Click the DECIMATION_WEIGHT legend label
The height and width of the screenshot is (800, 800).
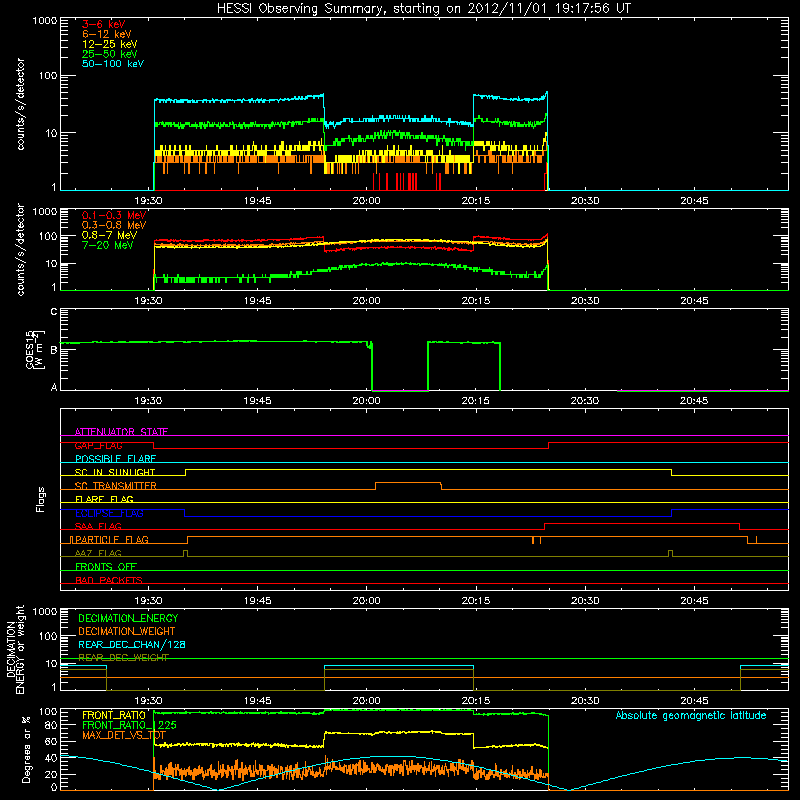(x=127, y=631)
